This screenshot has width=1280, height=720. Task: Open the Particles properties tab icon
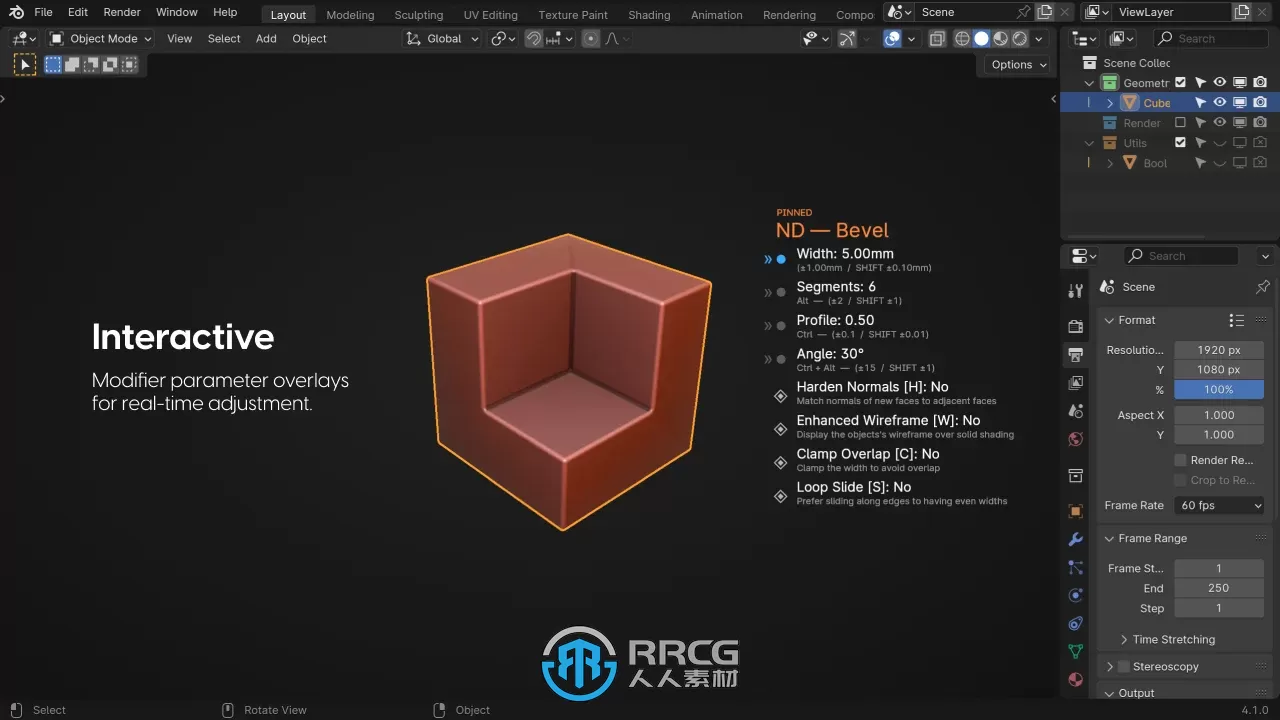1076,567
